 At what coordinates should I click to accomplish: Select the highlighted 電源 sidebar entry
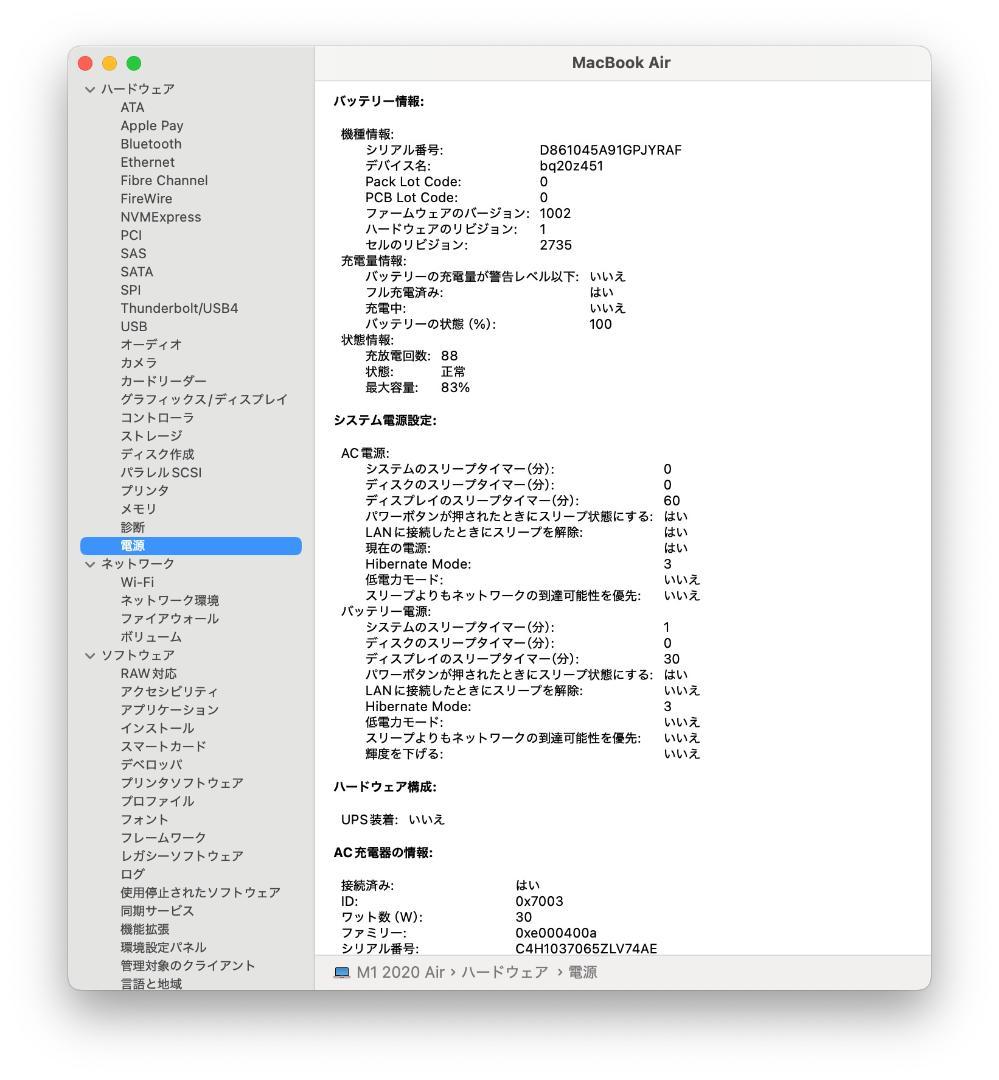(134, 545)
